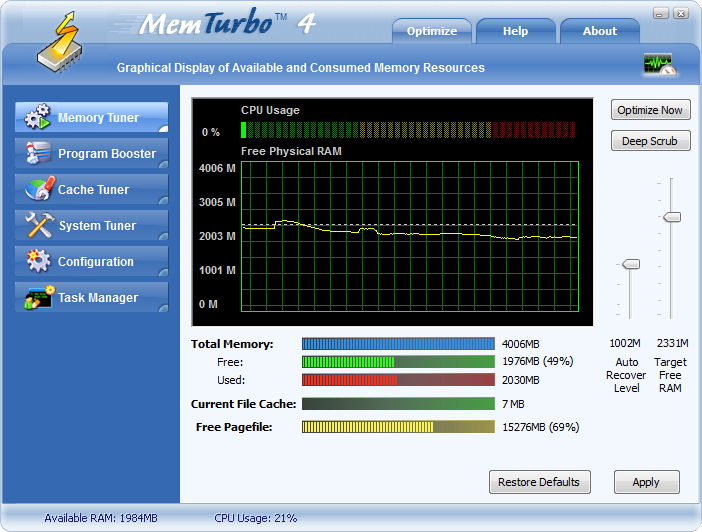The width and height of the screenshot is (702, 532).
Task: Click the Memory Tuner gears icon
Action: pos(38,116)
